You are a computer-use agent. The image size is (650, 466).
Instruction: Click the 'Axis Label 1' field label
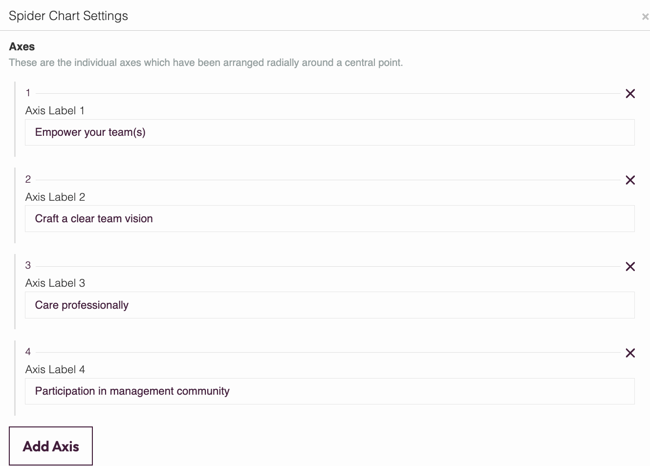(x=55, y=111)
